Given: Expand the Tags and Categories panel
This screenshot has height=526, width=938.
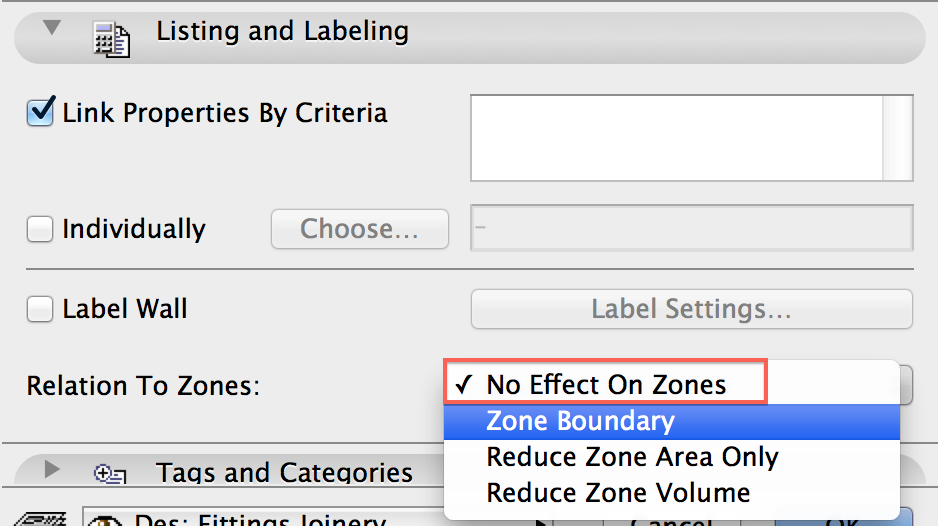Looking at the screenshot, I should coord(52,470).
